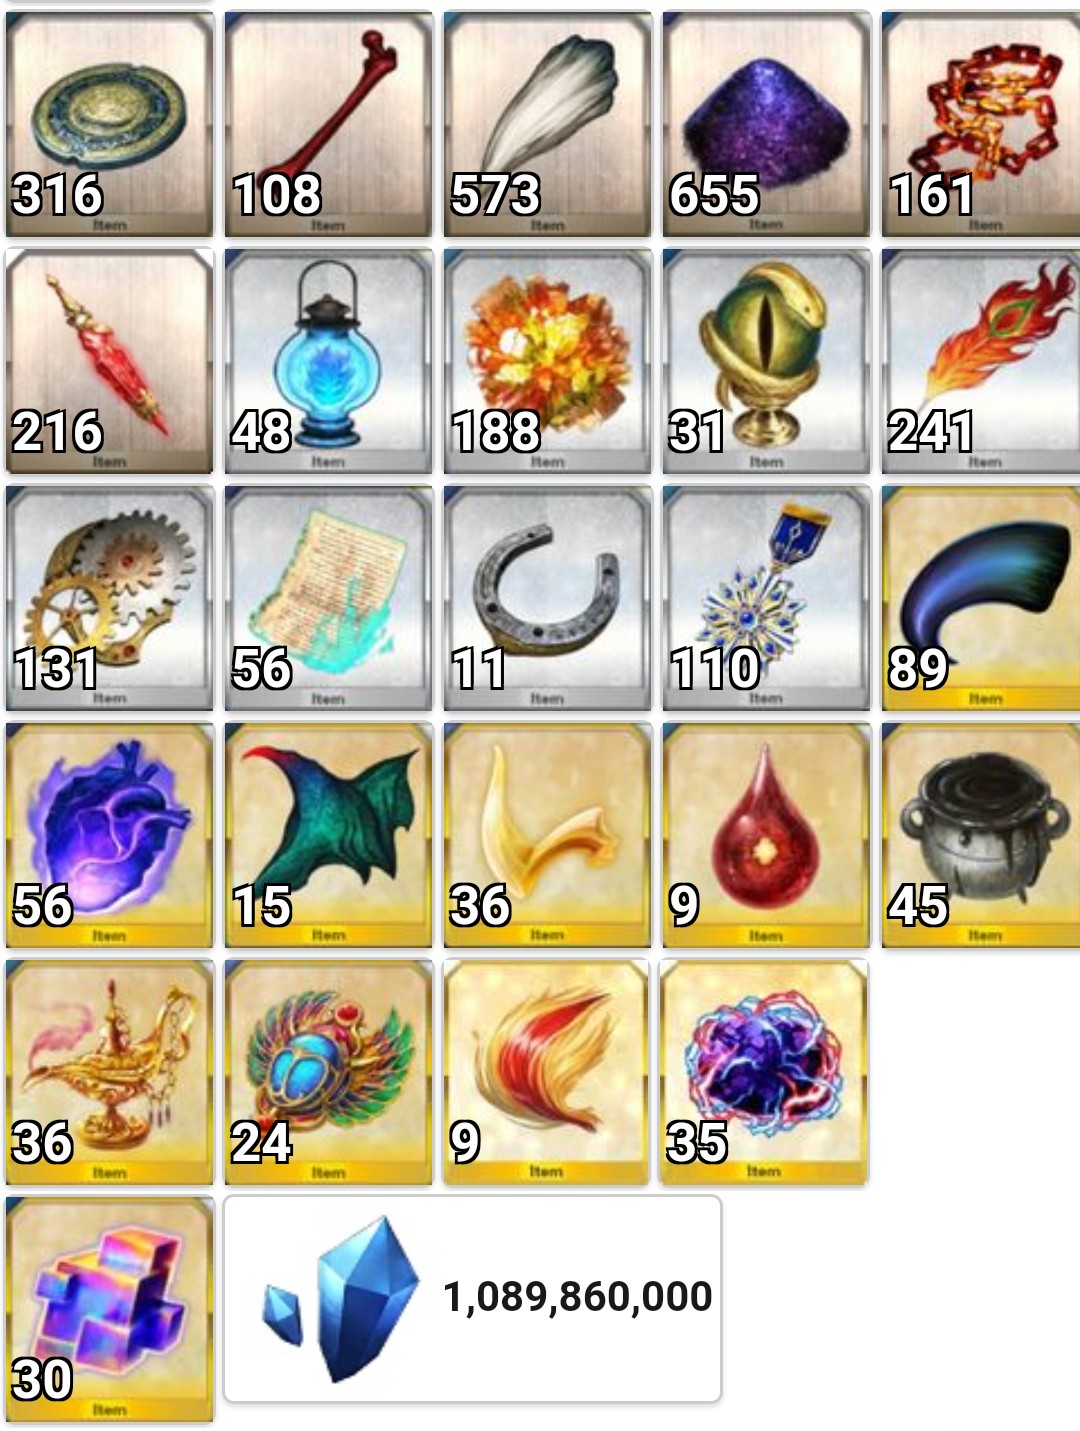Choose the white fang item with 573
Viewport: 1080px width, 1431px height.
coord(547,125)
